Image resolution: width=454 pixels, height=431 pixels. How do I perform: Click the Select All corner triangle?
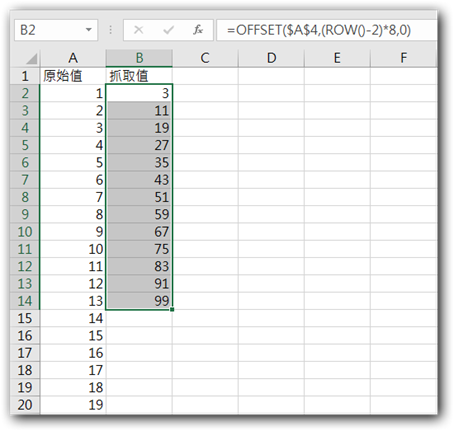click(32, 59)
